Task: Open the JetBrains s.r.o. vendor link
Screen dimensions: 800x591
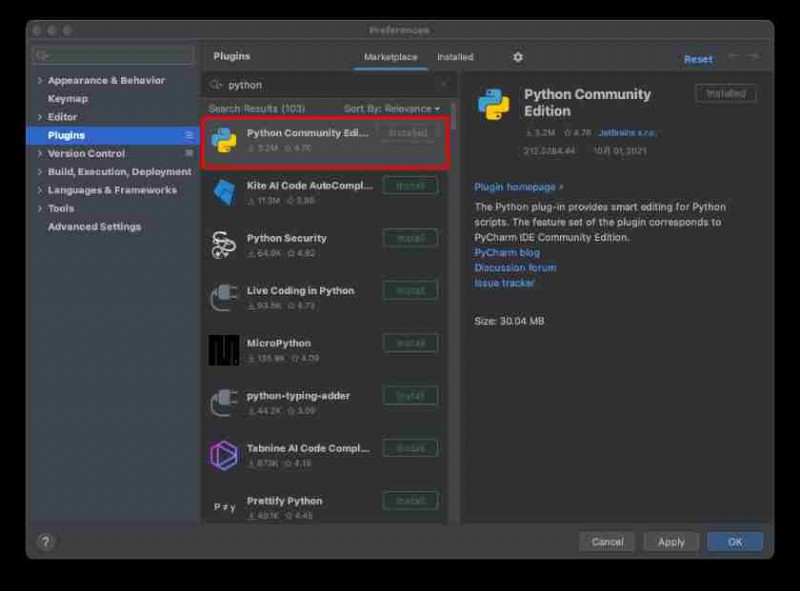Action: coord(627,133)
